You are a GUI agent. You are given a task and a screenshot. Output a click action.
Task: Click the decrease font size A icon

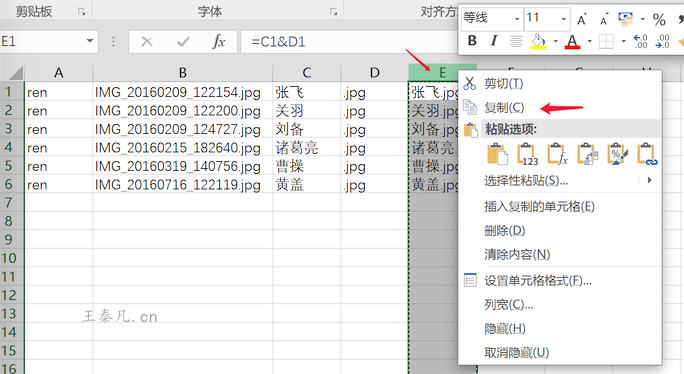tap(604, 20)
